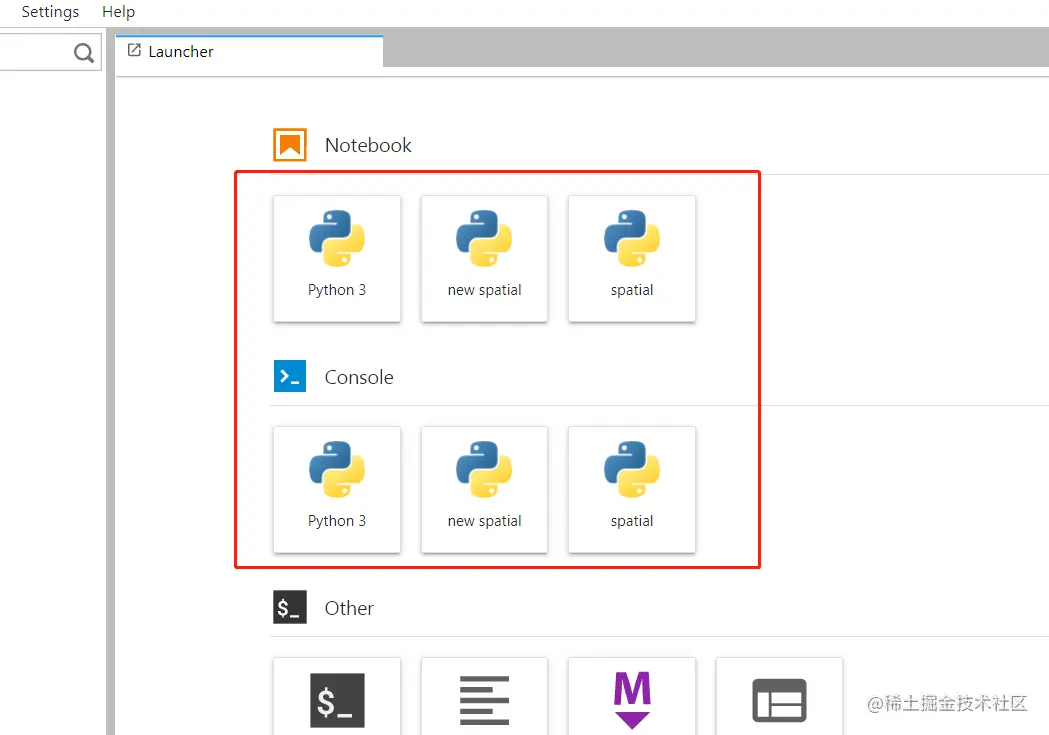1049x735 pixels.
Task: Select the Launcher tab
Action: tap(249, 51)
